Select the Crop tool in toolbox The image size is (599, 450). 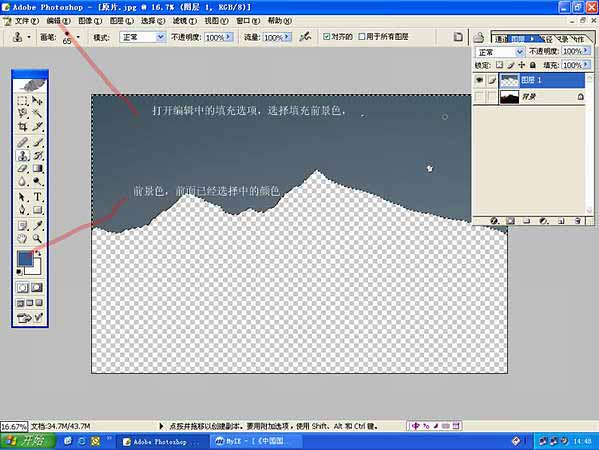23,127
